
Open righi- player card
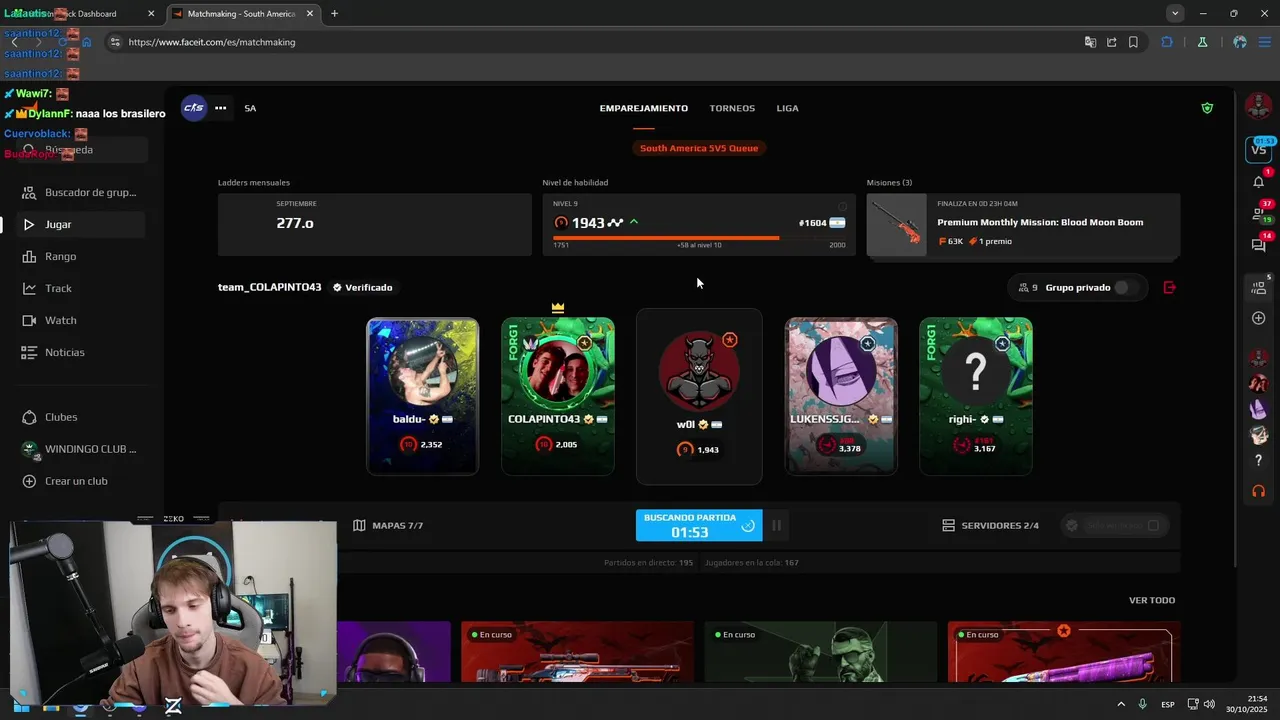click(x=976, y=396)
